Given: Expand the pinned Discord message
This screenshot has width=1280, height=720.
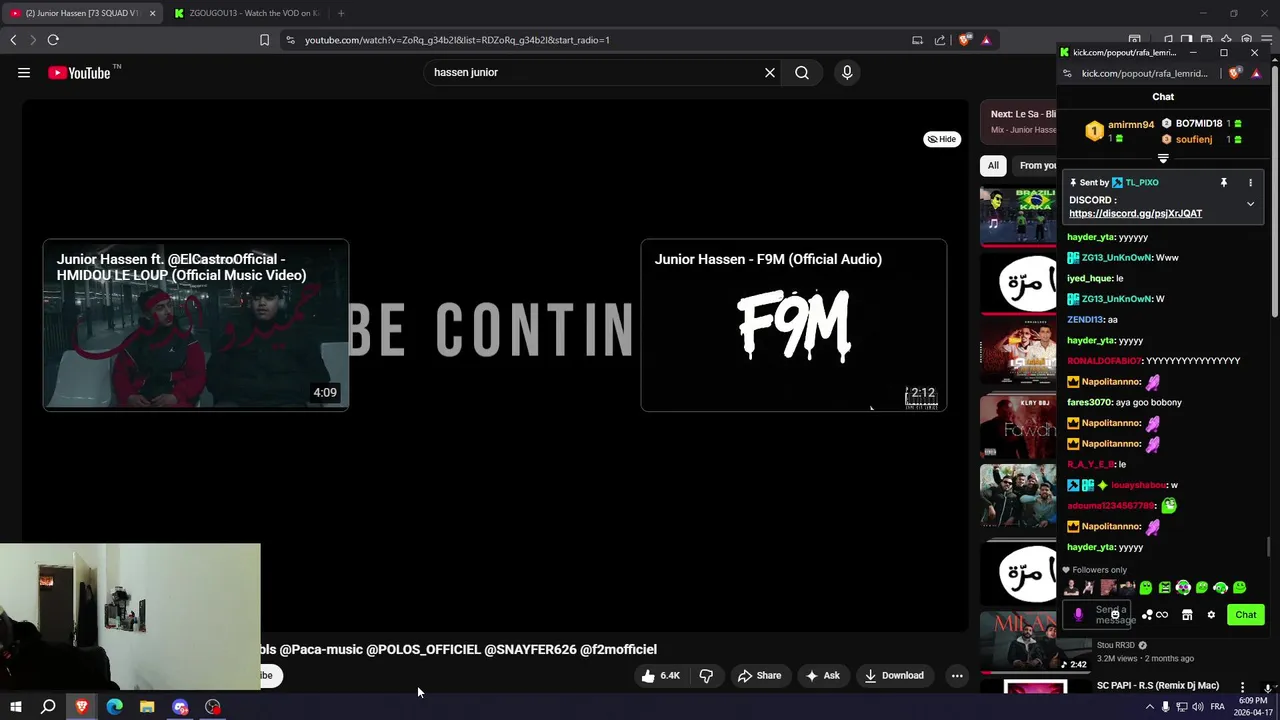Looking at the screenshot, I should (1250, 204).
